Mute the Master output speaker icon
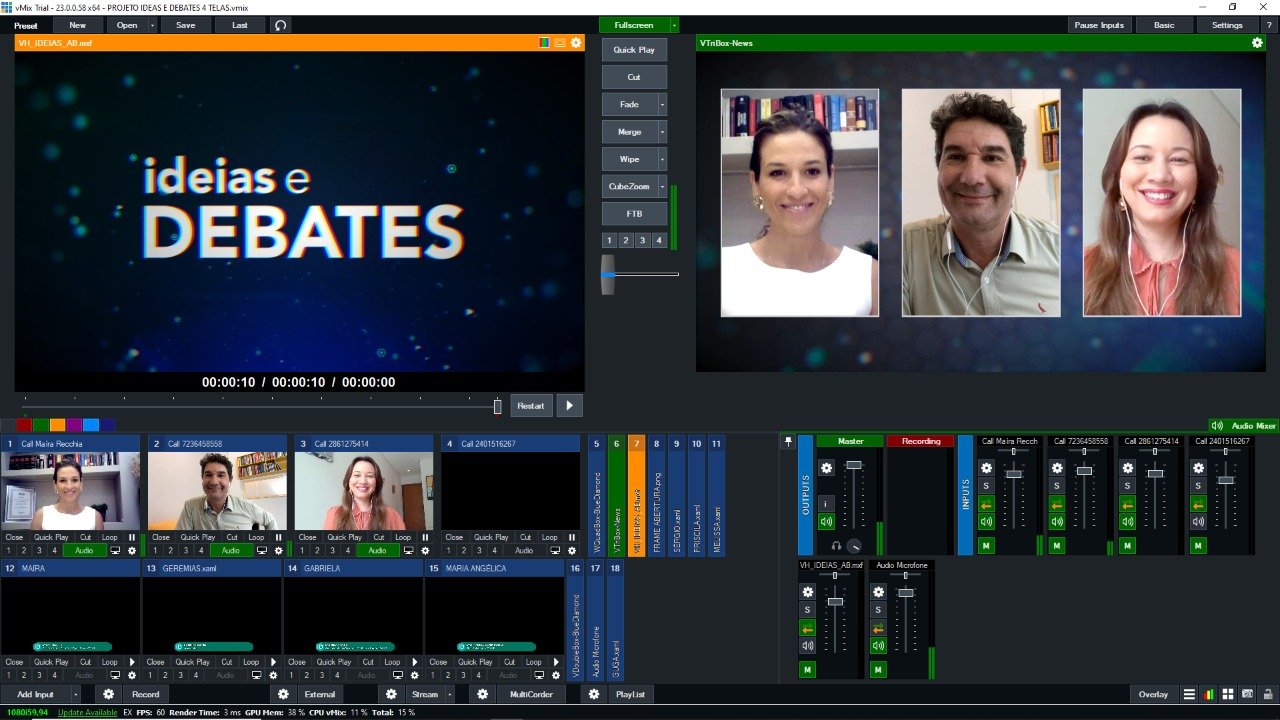 coord(826,521)
